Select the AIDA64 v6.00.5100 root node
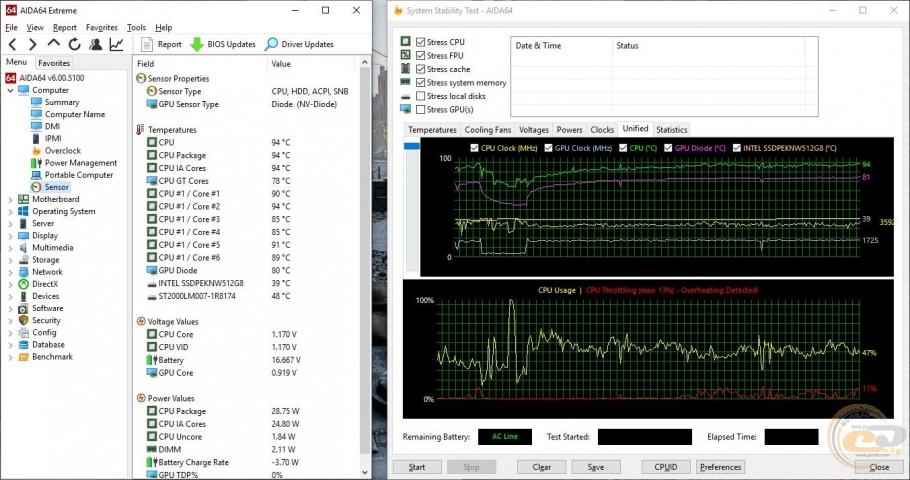The width and height of the screenshot is (910, 480). (x=45, y=78)
